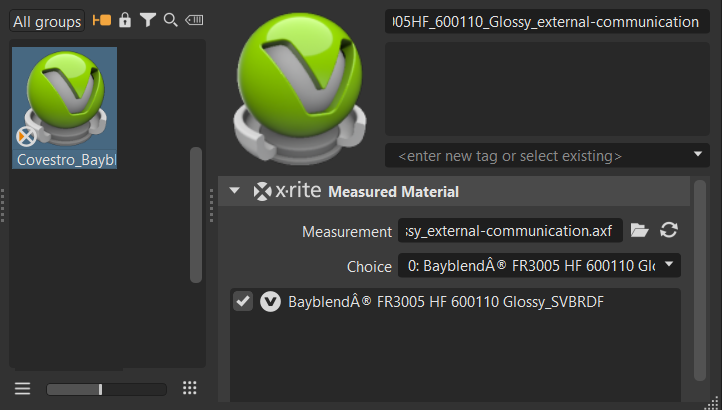
Task: Open the All groups selector
Action: tap(47, 21)
